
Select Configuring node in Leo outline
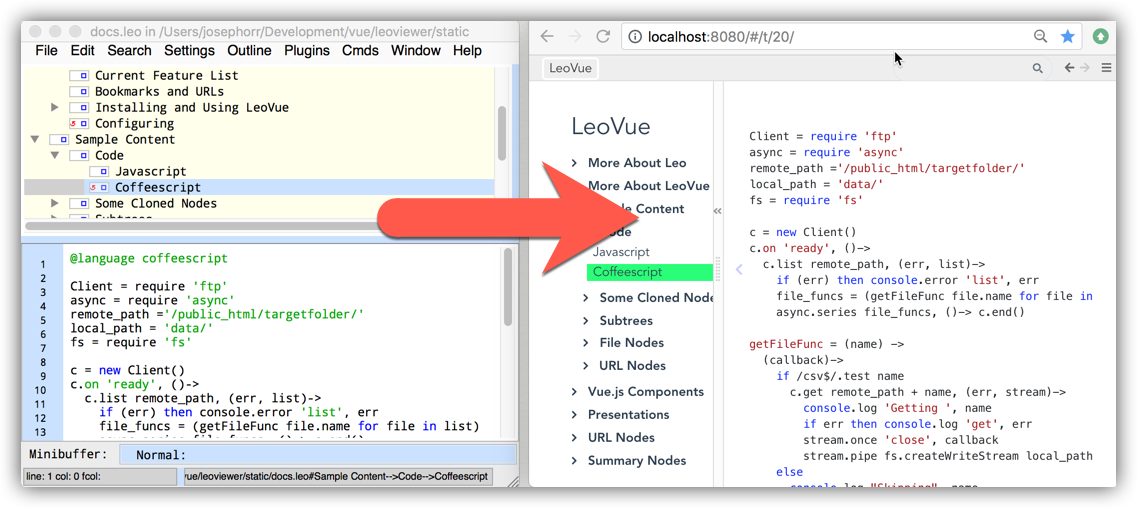pyautogui.click(x=134, y=123)
